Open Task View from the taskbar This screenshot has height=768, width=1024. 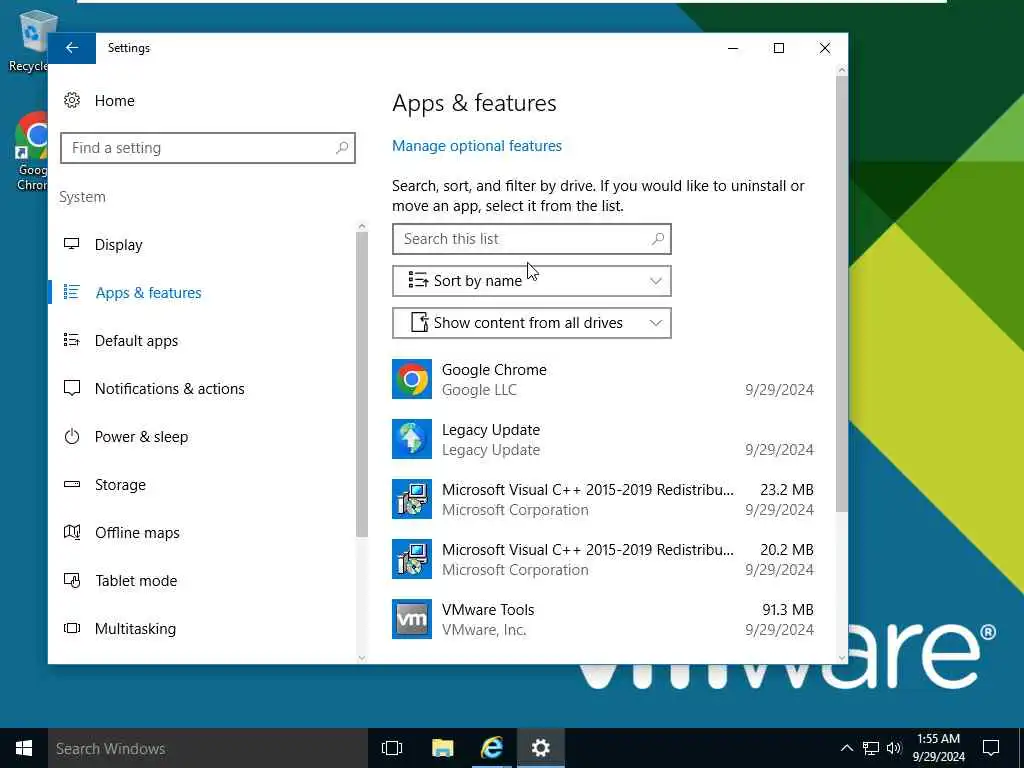point(392,748)
